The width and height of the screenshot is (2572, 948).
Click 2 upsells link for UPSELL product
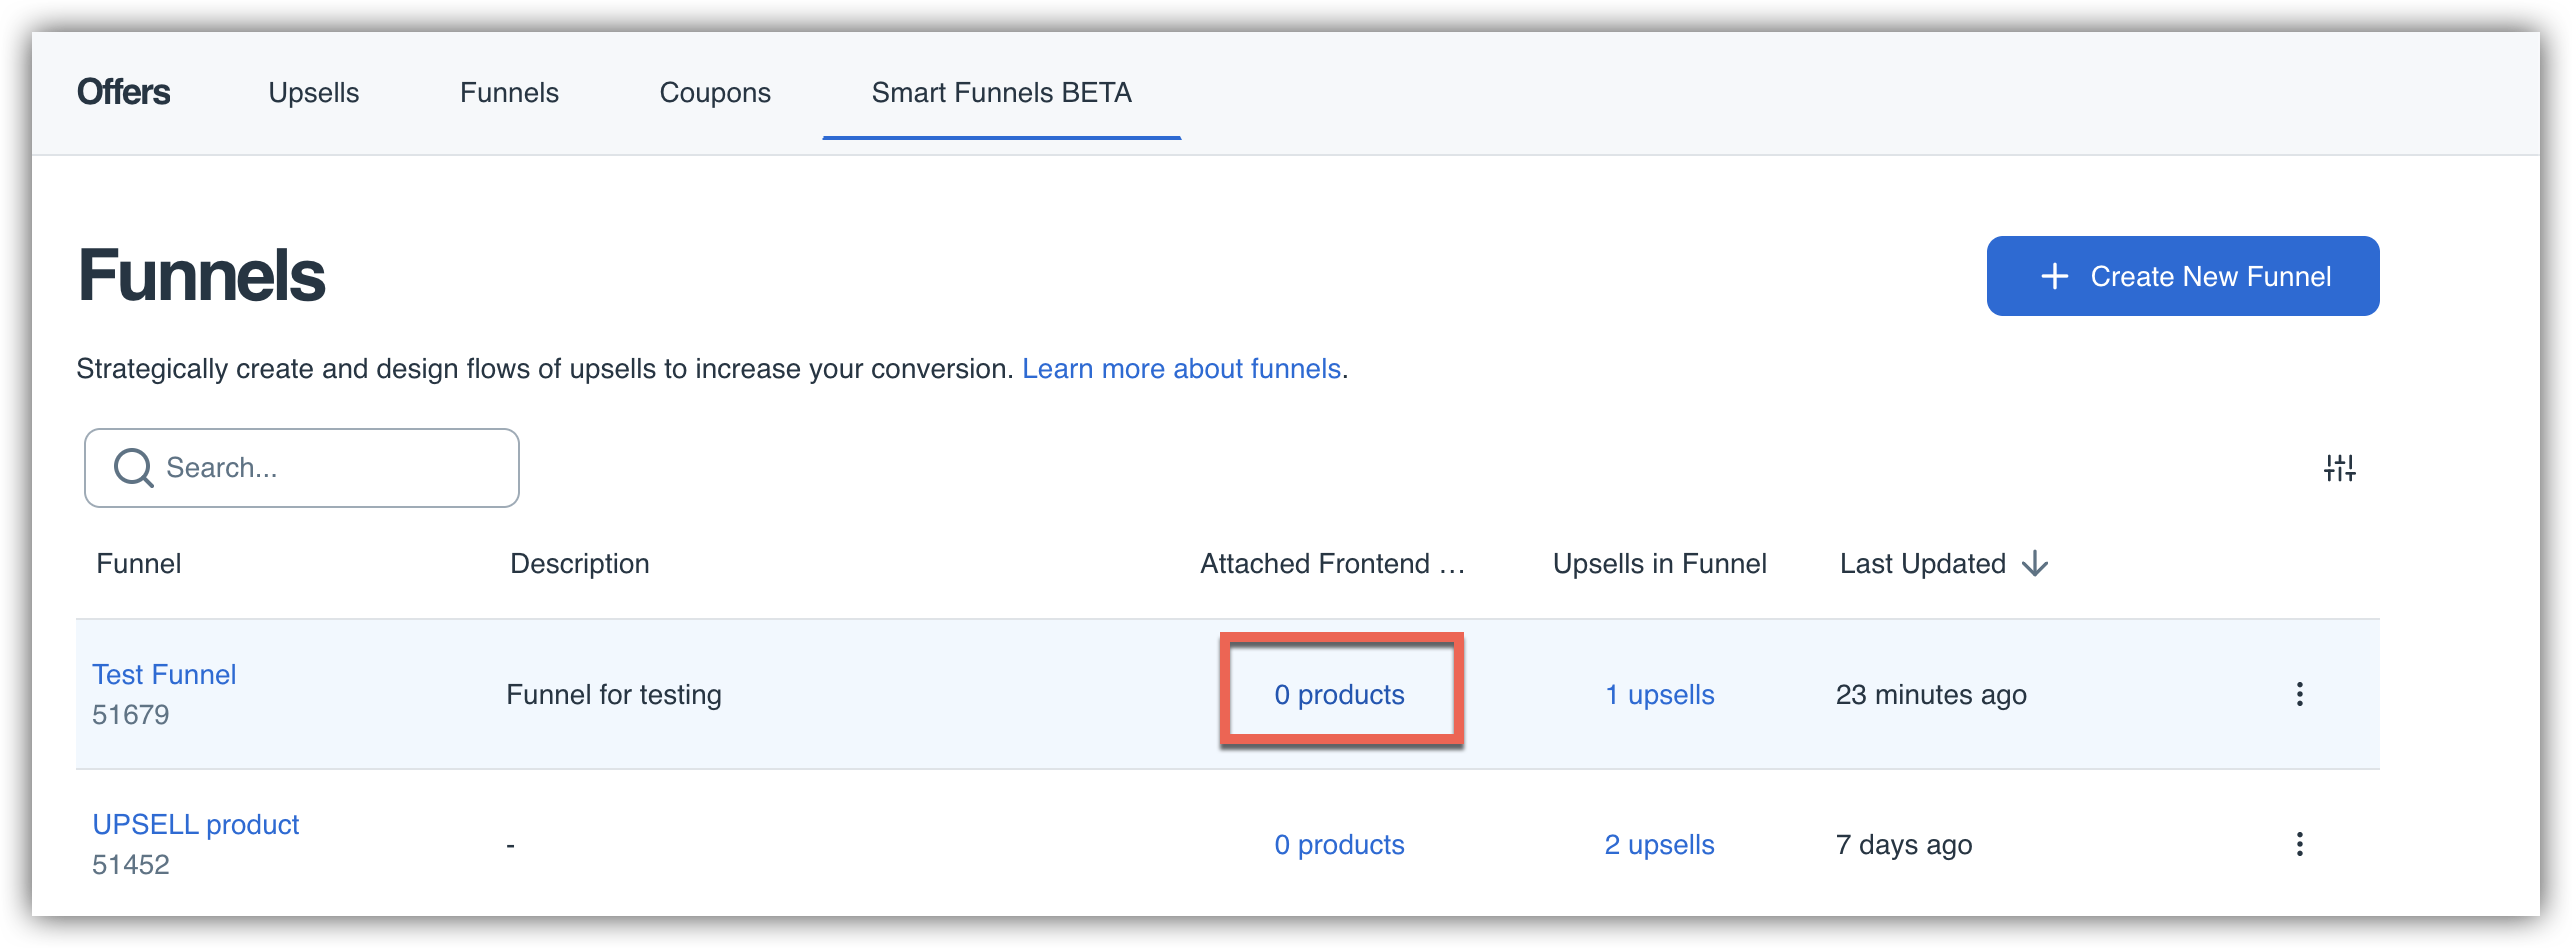click(x=1659, y=845)
